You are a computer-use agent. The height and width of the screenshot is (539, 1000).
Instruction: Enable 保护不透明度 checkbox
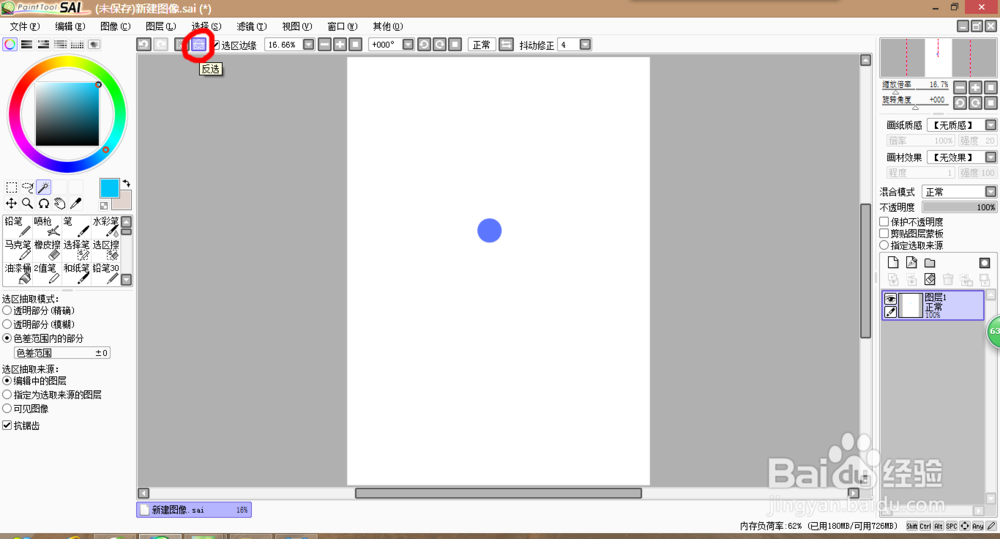point(884,221)
